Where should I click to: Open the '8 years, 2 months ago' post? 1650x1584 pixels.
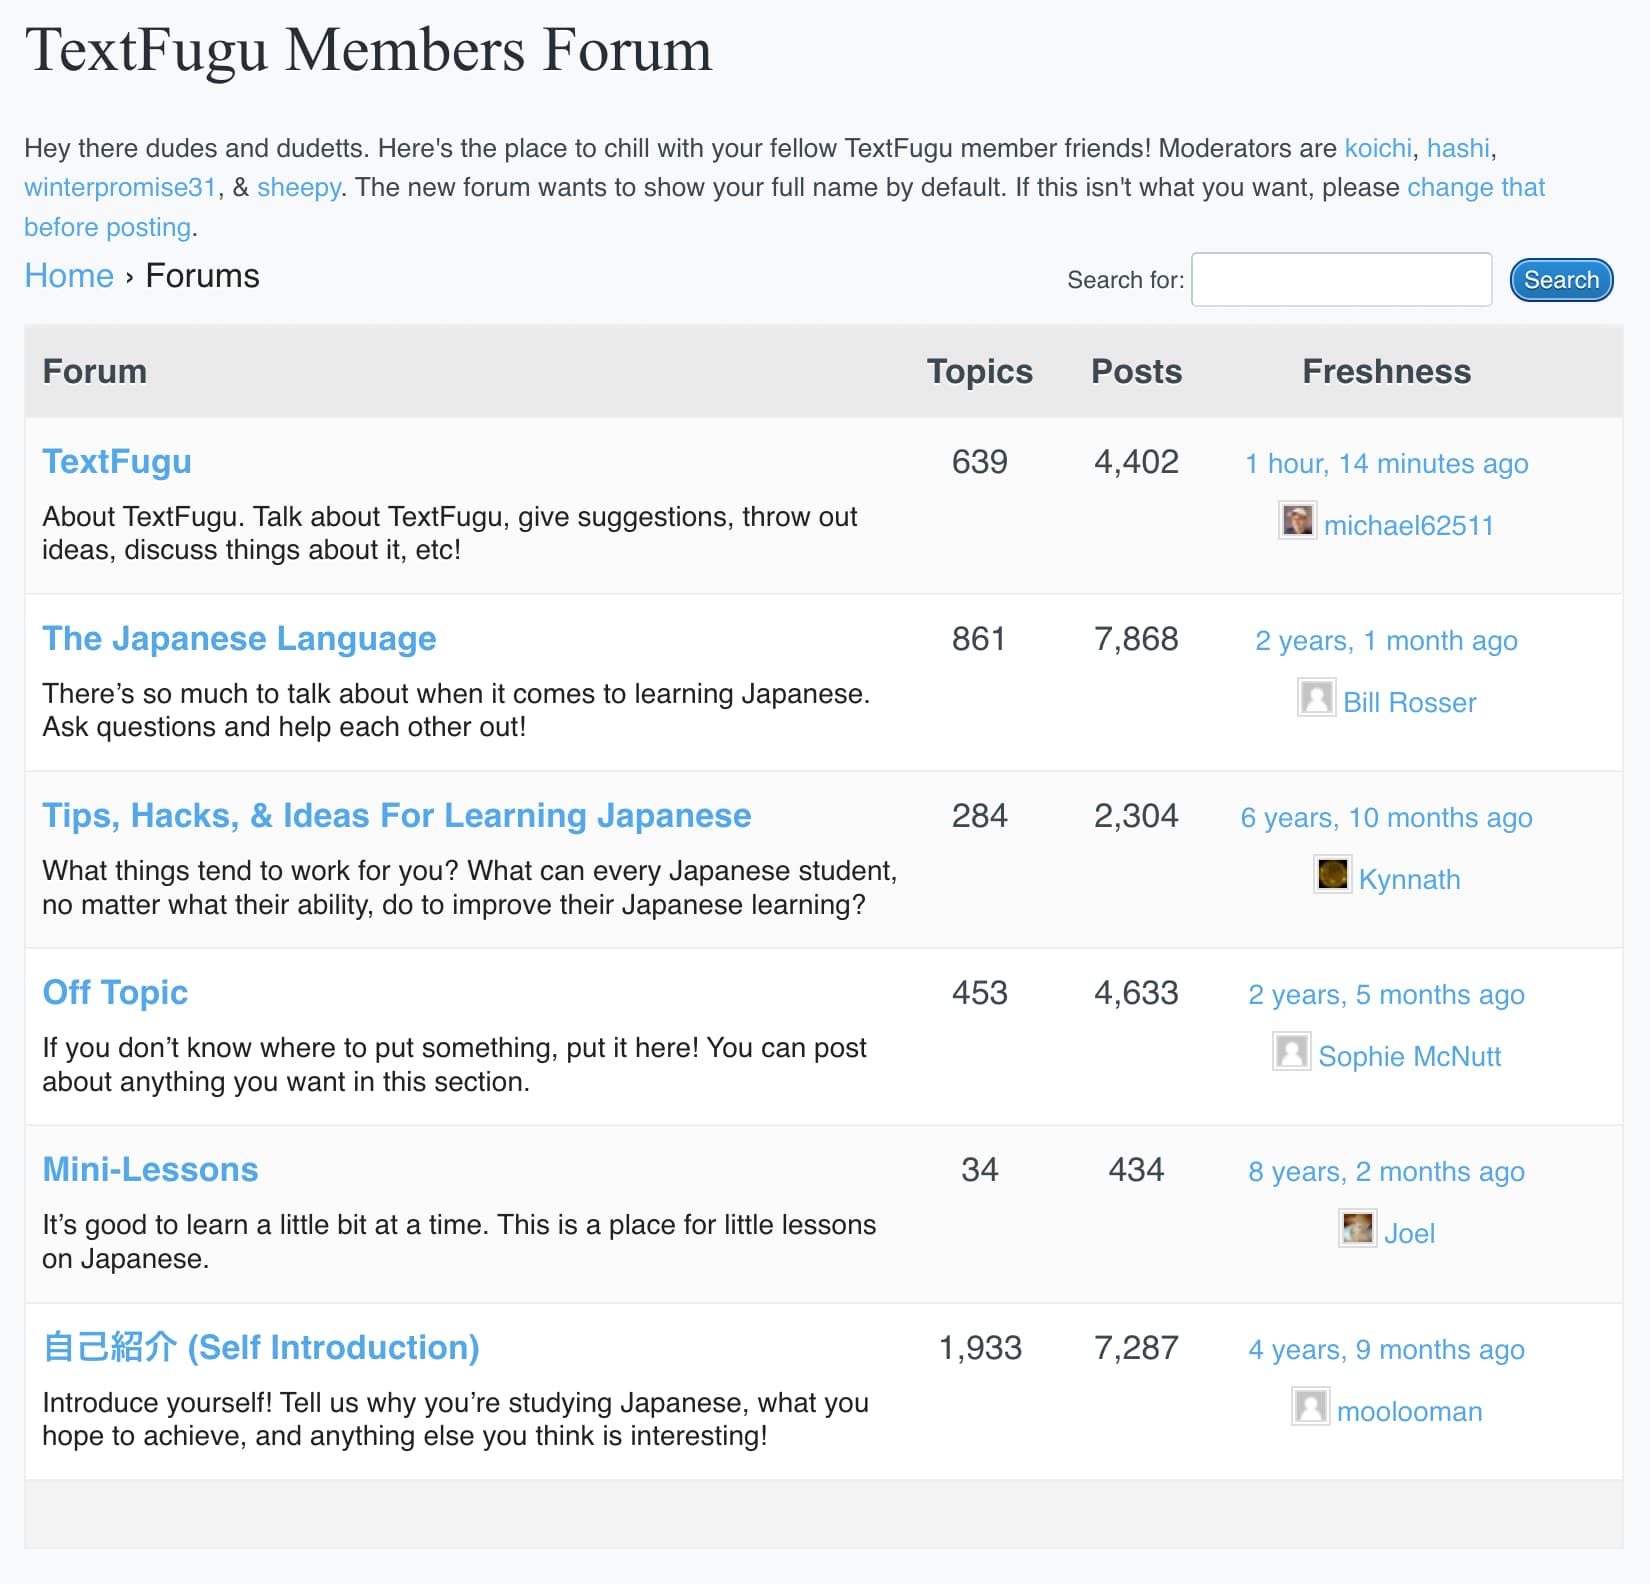(1386, 1172)
